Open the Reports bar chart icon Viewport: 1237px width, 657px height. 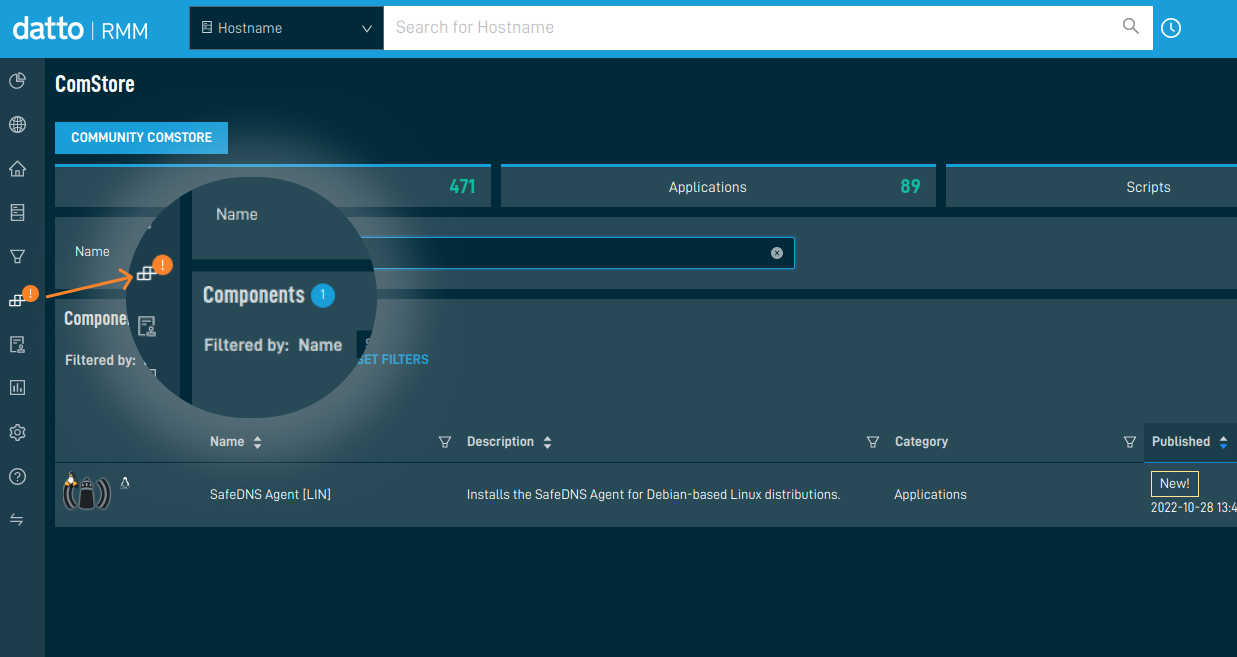pyautogui.click(x=17, y=387)
